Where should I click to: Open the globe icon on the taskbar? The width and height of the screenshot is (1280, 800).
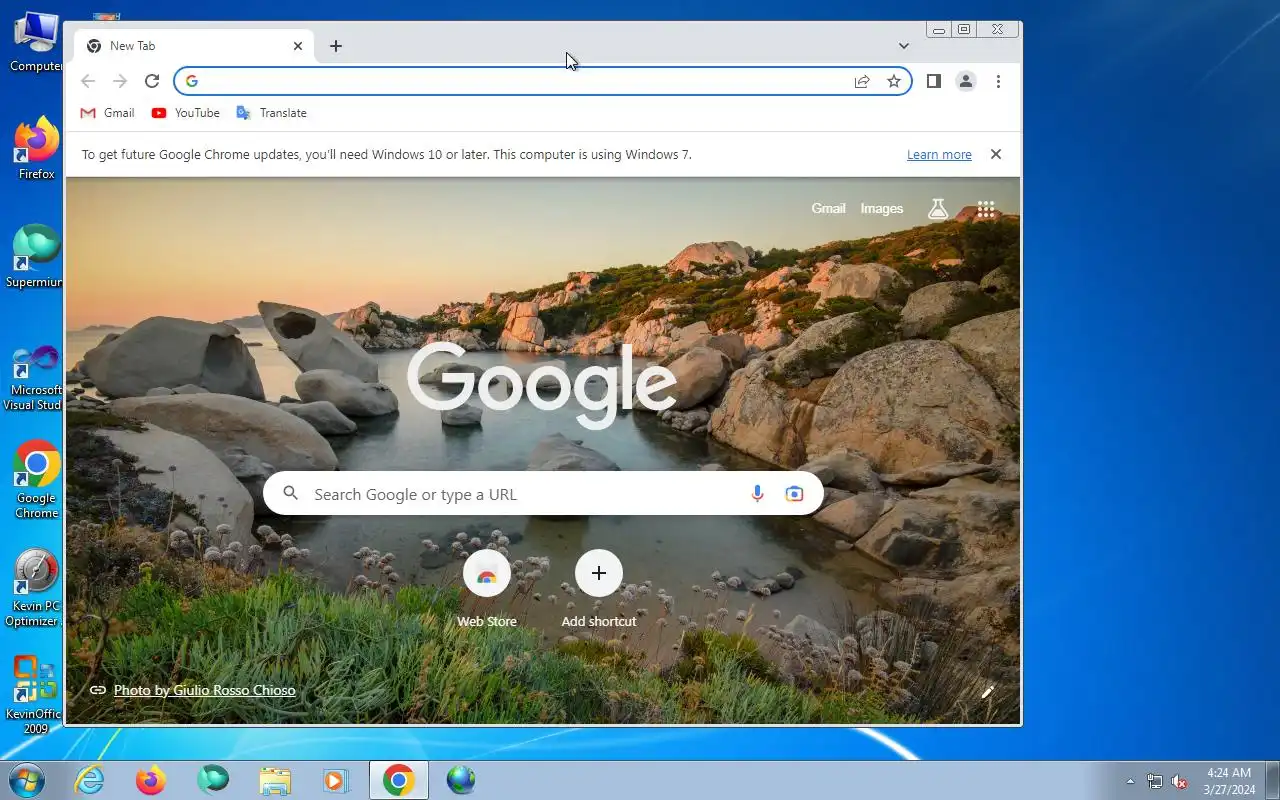pos(461,780)
